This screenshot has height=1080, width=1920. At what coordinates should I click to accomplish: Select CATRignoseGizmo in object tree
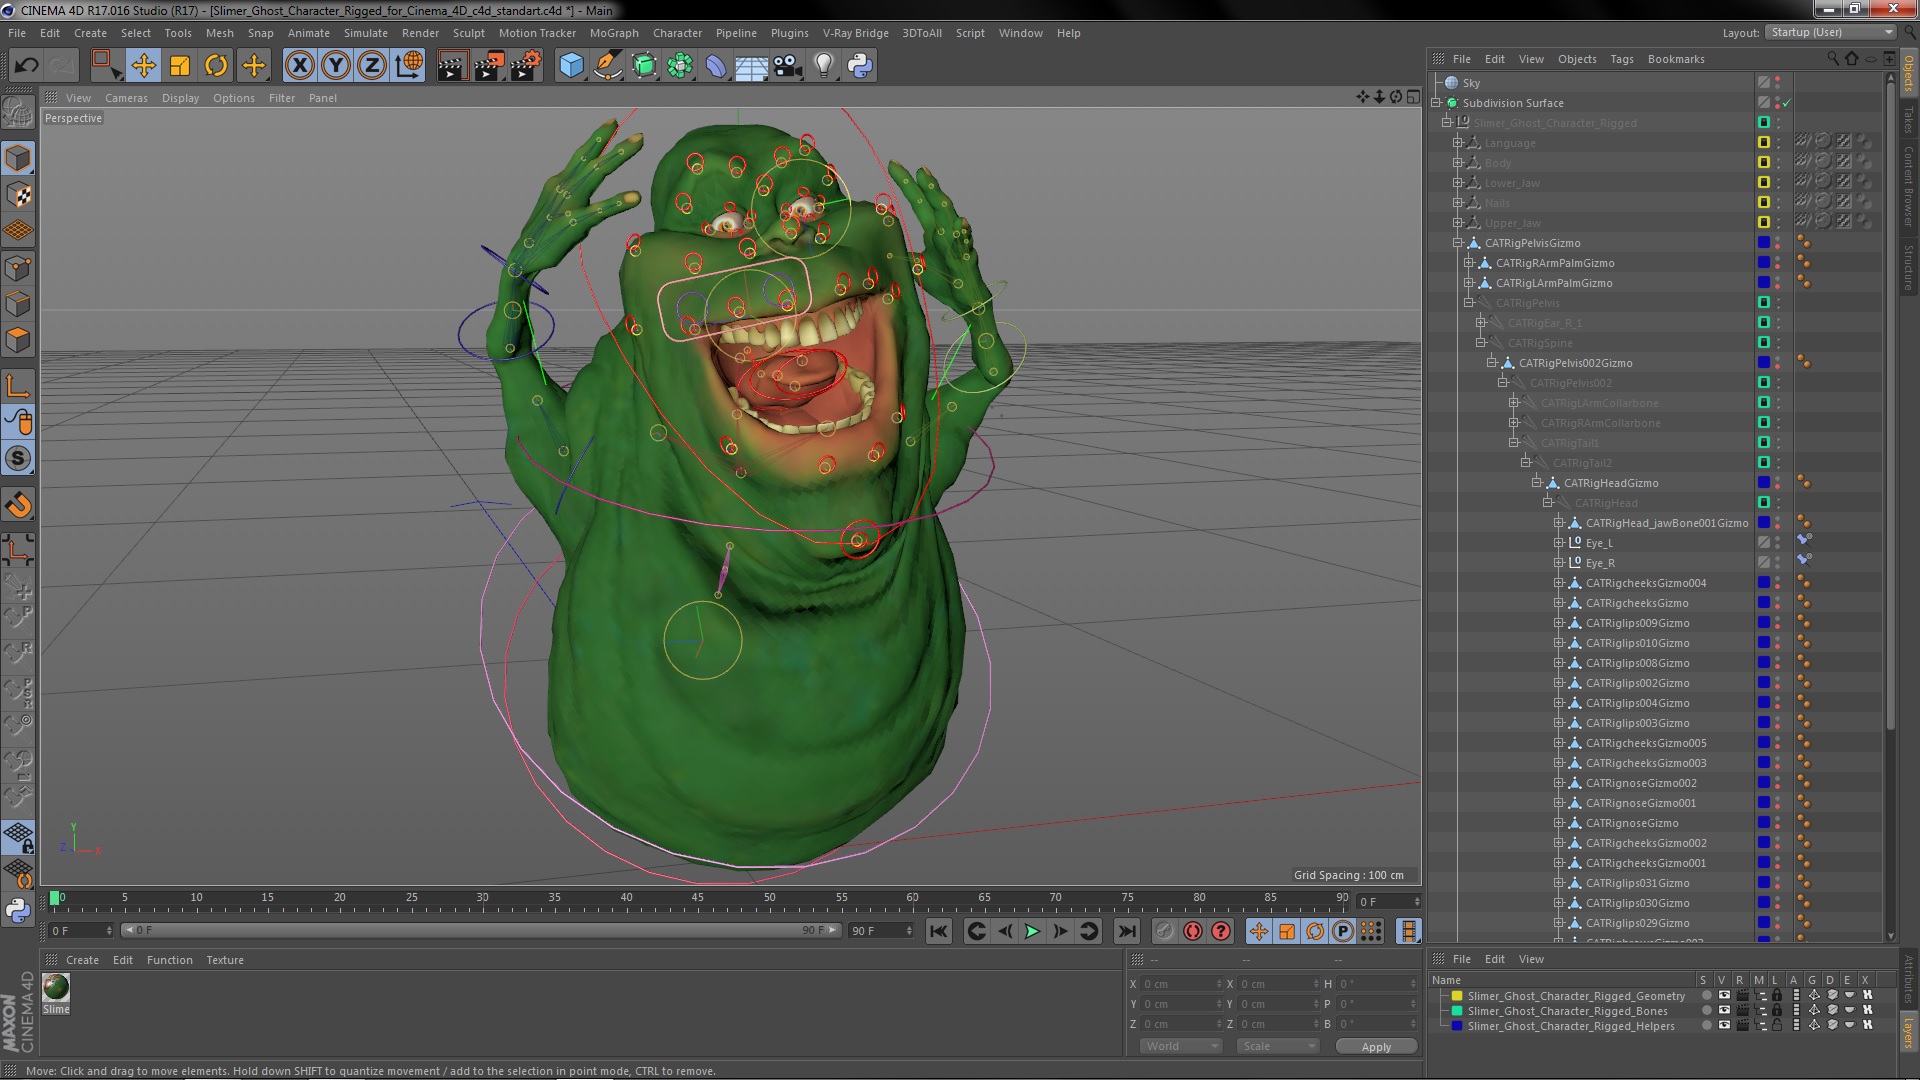tap(1632, 823)
